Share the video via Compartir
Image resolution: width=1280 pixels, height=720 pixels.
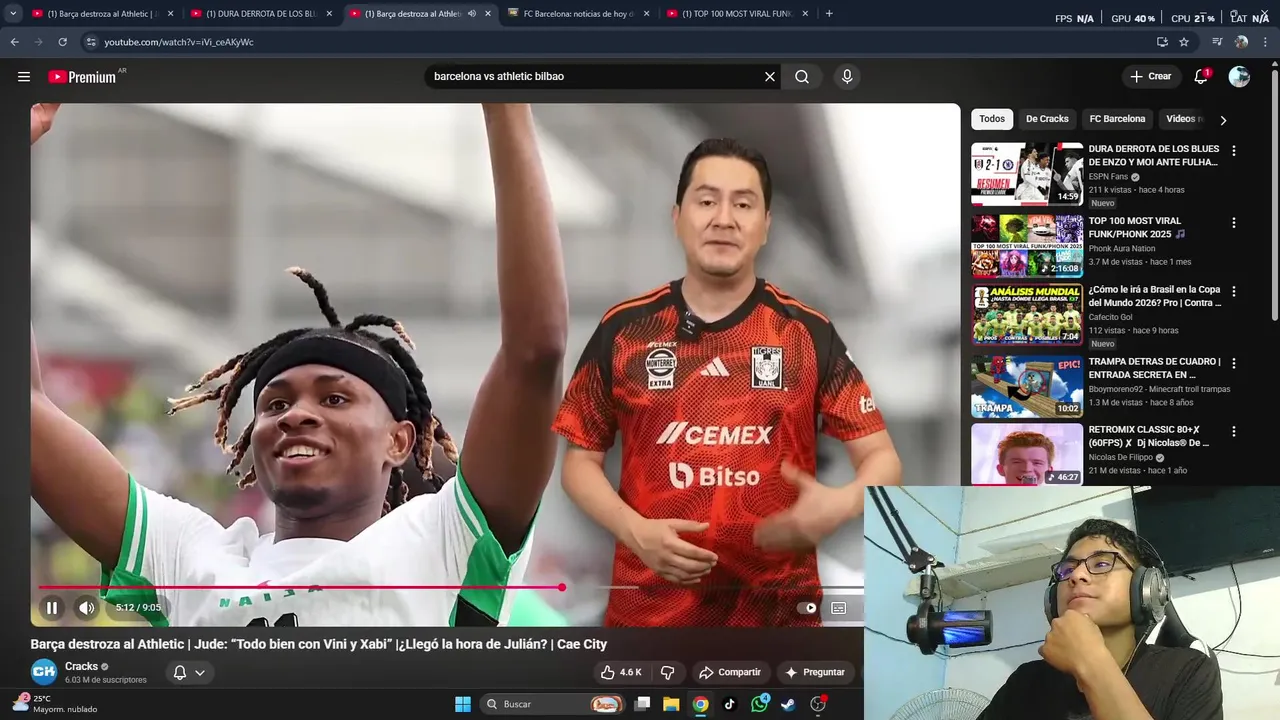[730, 672]
